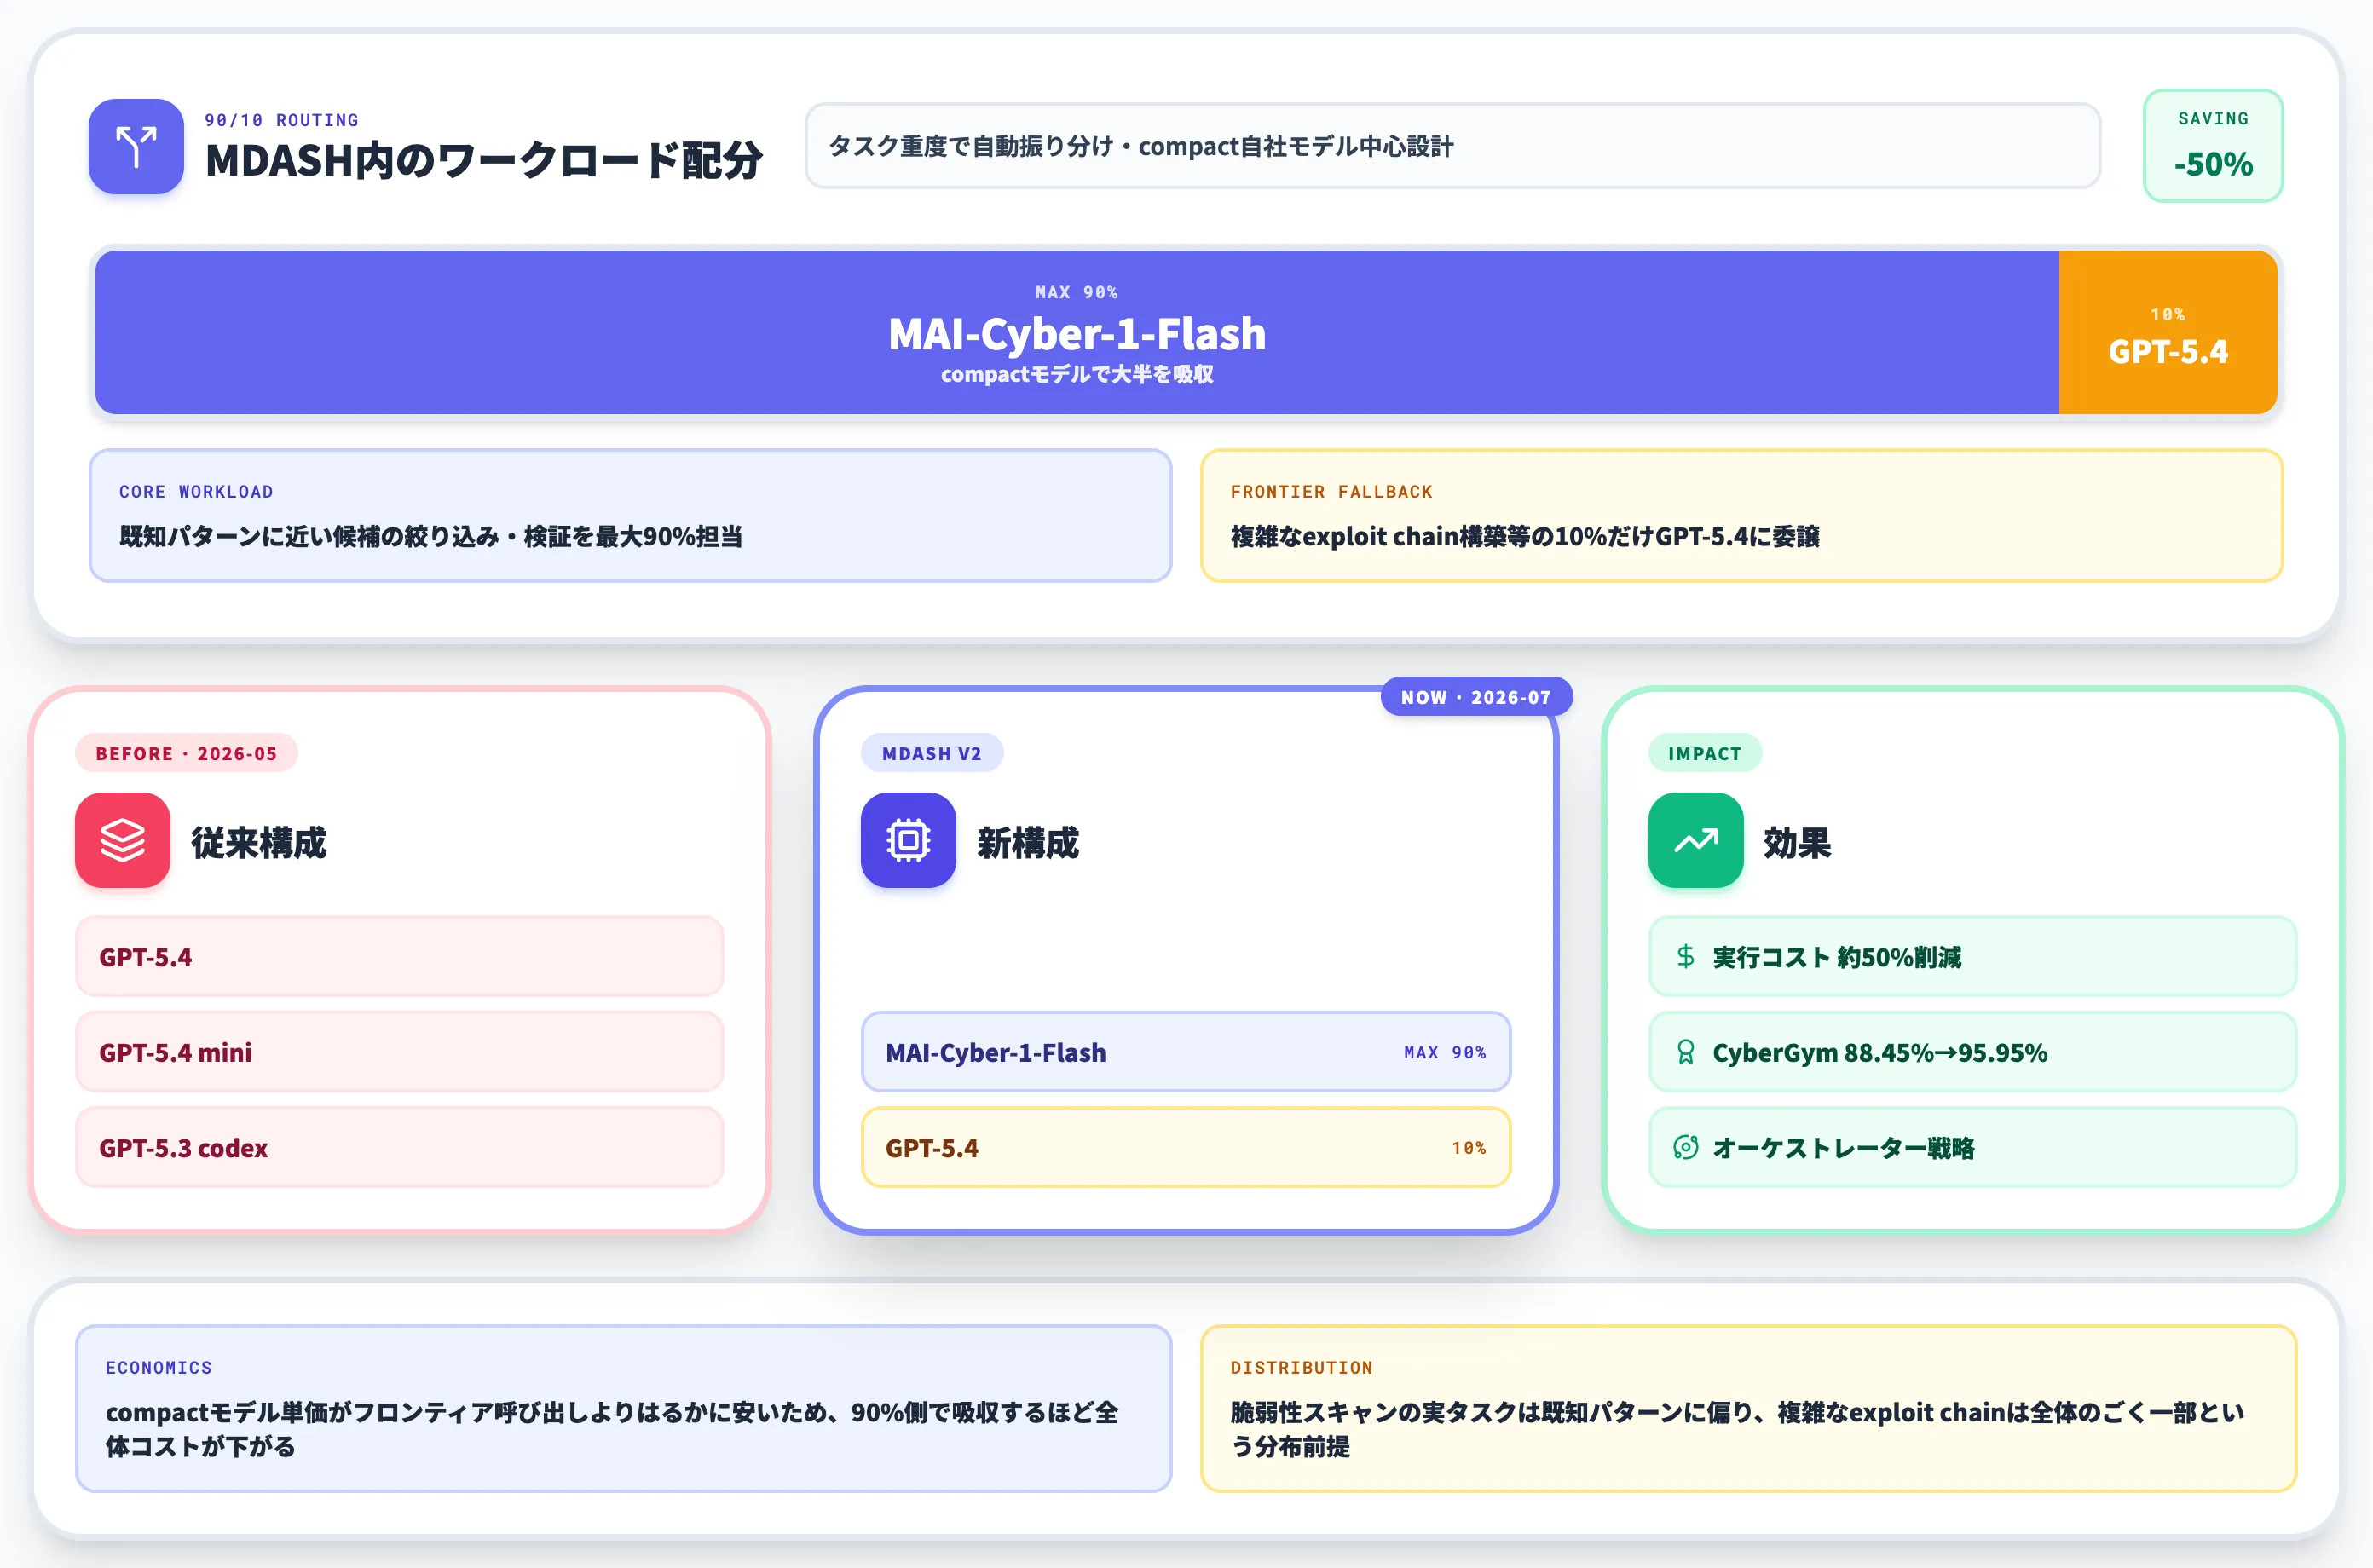Click the orchestrator icon beside オーケストレーター戦略
This screenshot has height=1568, width=2373.
[x=1686, y=1147]
